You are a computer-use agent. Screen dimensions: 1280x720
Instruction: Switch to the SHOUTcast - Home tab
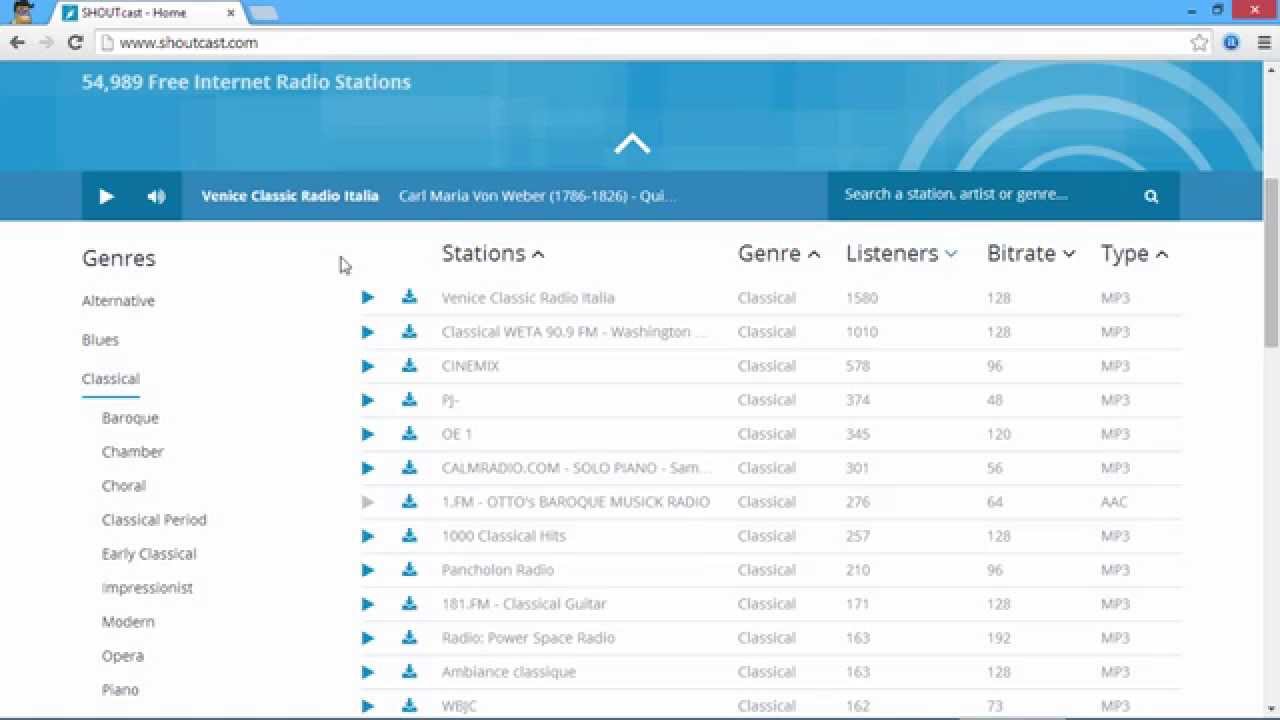coord(146,13)
